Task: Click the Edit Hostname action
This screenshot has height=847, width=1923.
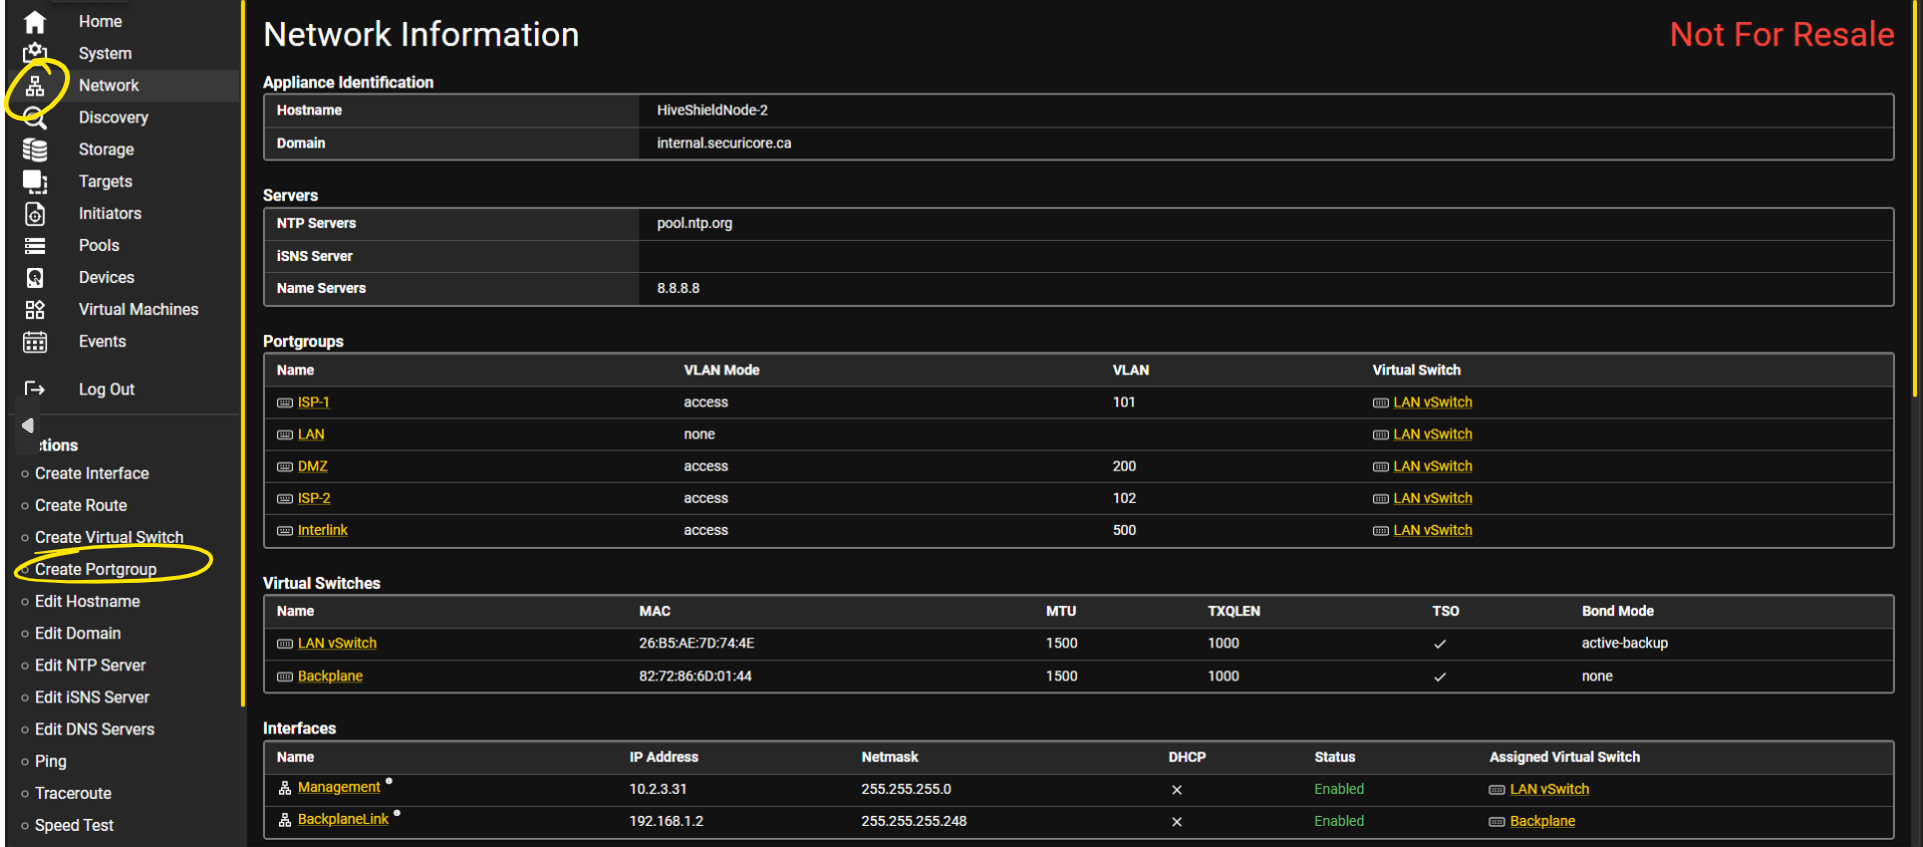Action: tap(87, 601)
